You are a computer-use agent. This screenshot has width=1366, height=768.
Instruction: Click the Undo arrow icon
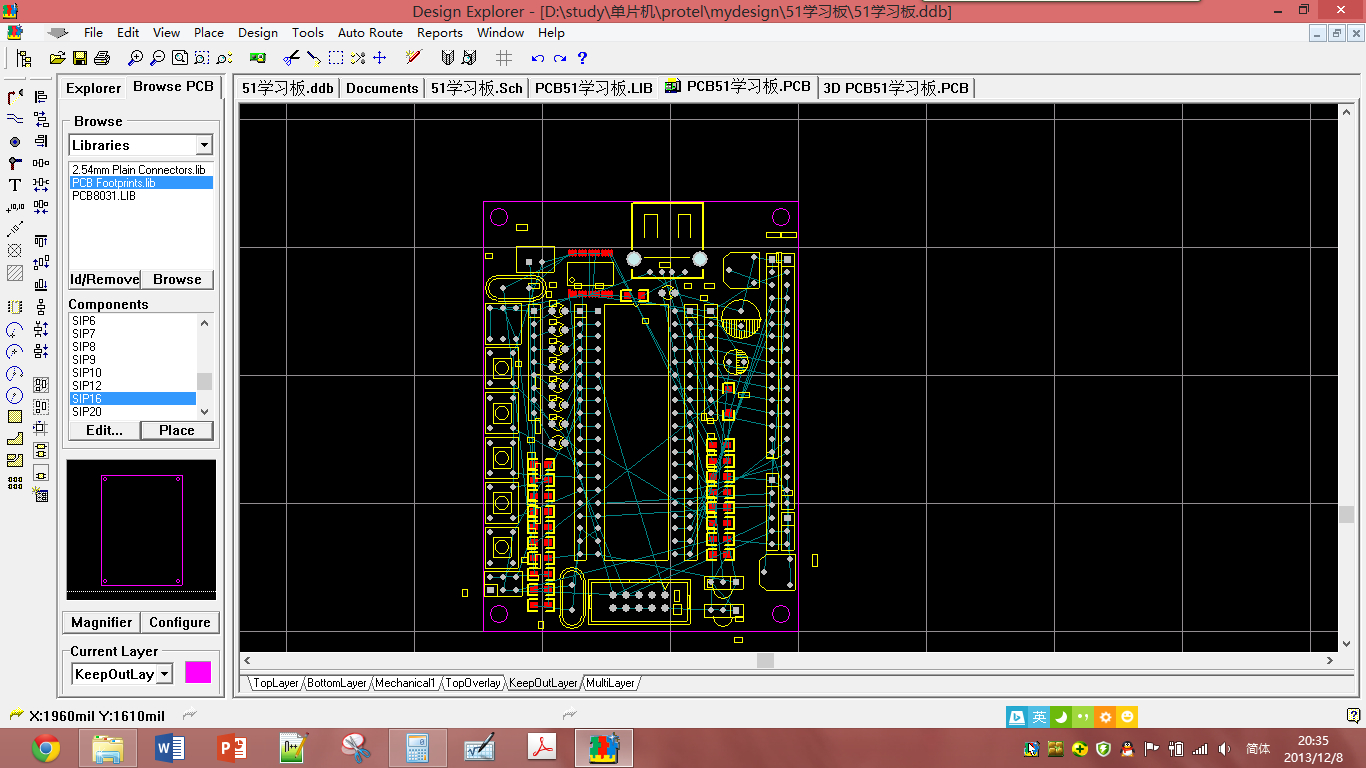538,58
